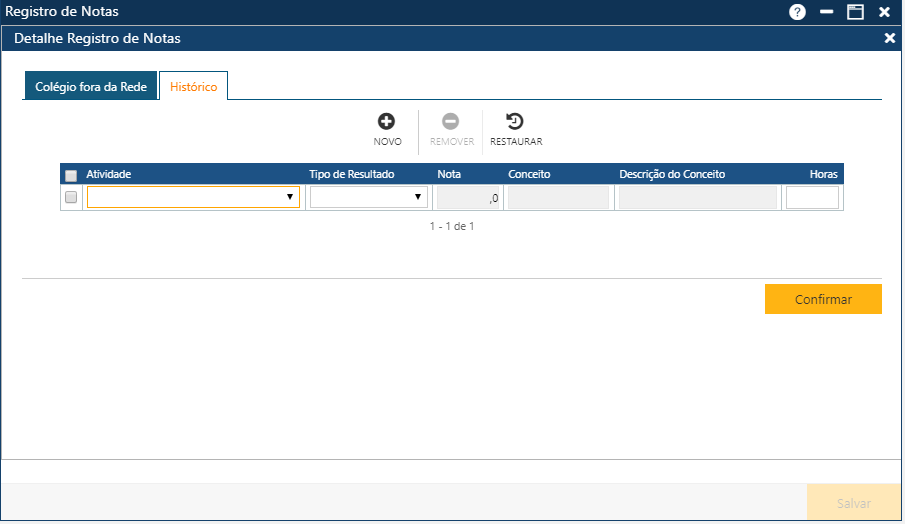Screen dimensions: 905x524
Task: Minimize the Registro de Notas window
Action: [x=826, y=12]
